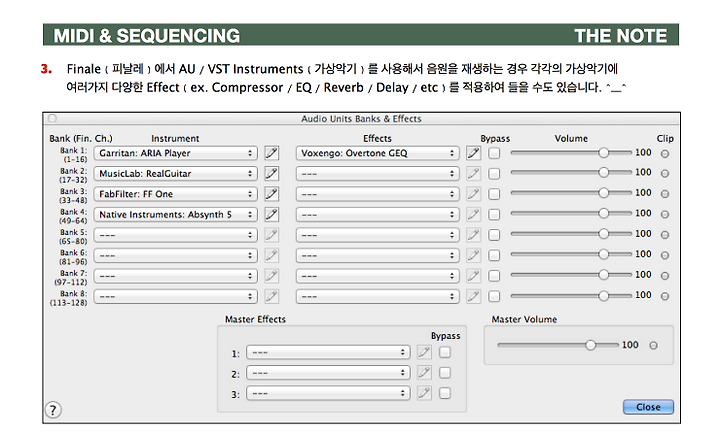Click Bank 8 instrument edit pencil icon

point(271,296)
